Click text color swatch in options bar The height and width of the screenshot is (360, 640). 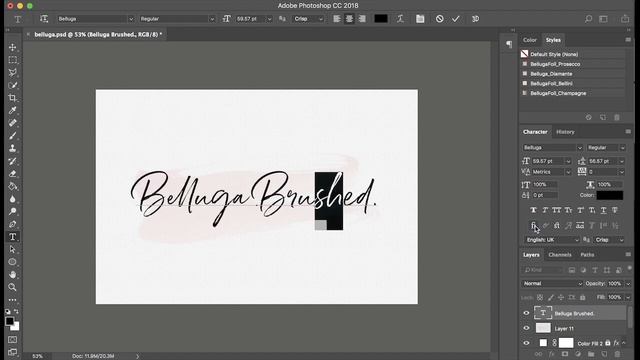(x=381, y=19)
